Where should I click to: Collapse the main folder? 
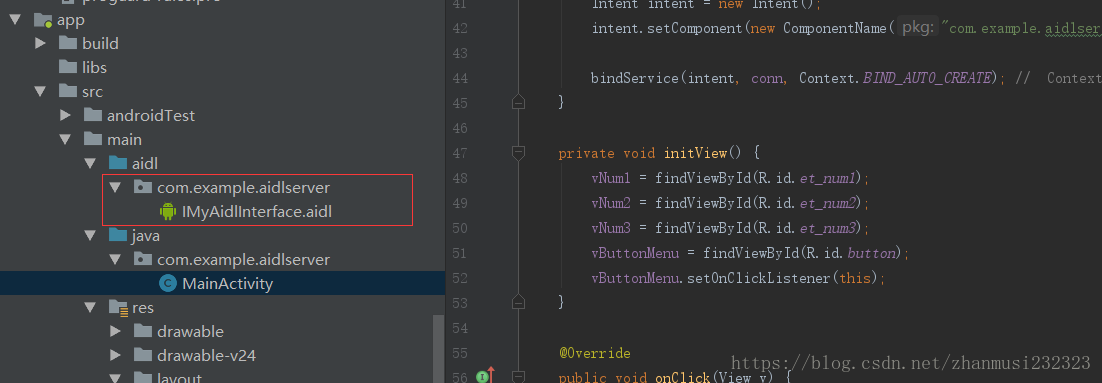(x=65, y=139)
